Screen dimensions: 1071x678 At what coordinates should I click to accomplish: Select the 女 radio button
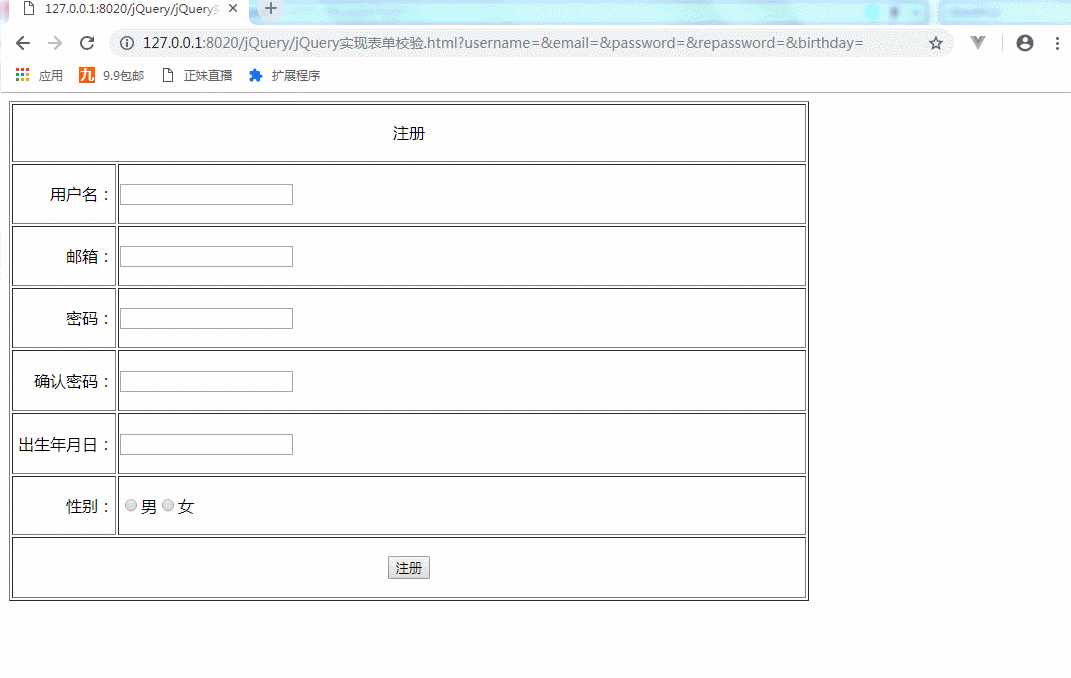click(168, 506)
